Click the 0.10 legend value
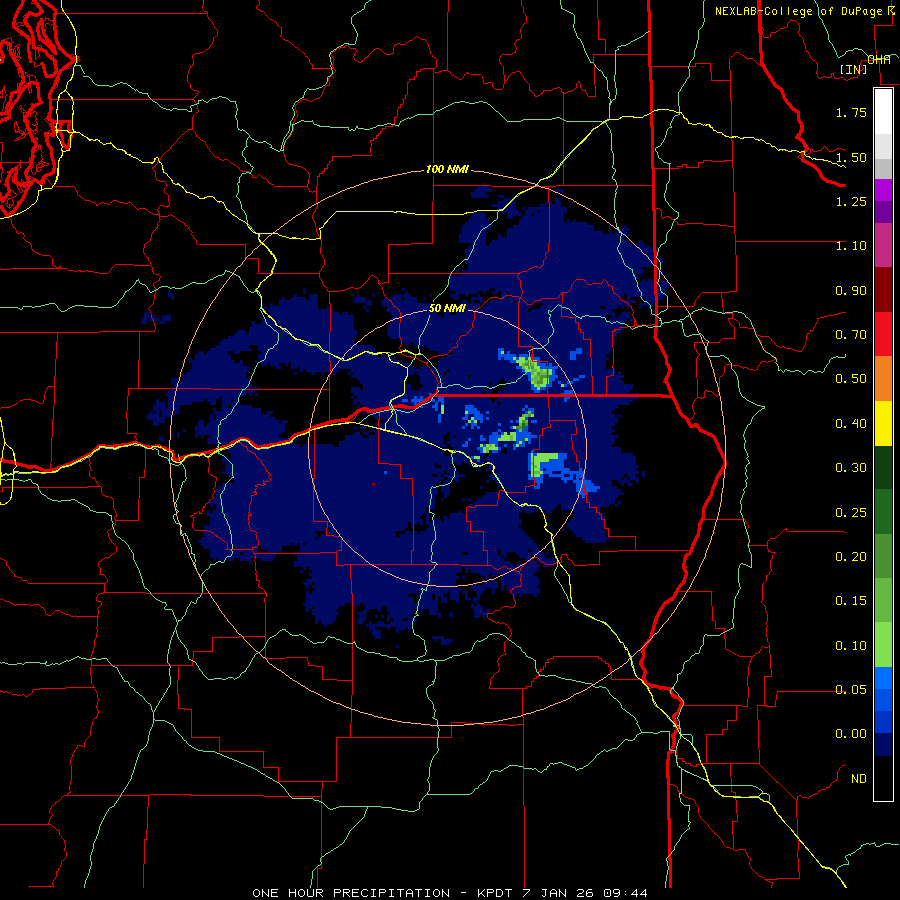Viewport: 900px width, 900px height. (x=851, y=646)
